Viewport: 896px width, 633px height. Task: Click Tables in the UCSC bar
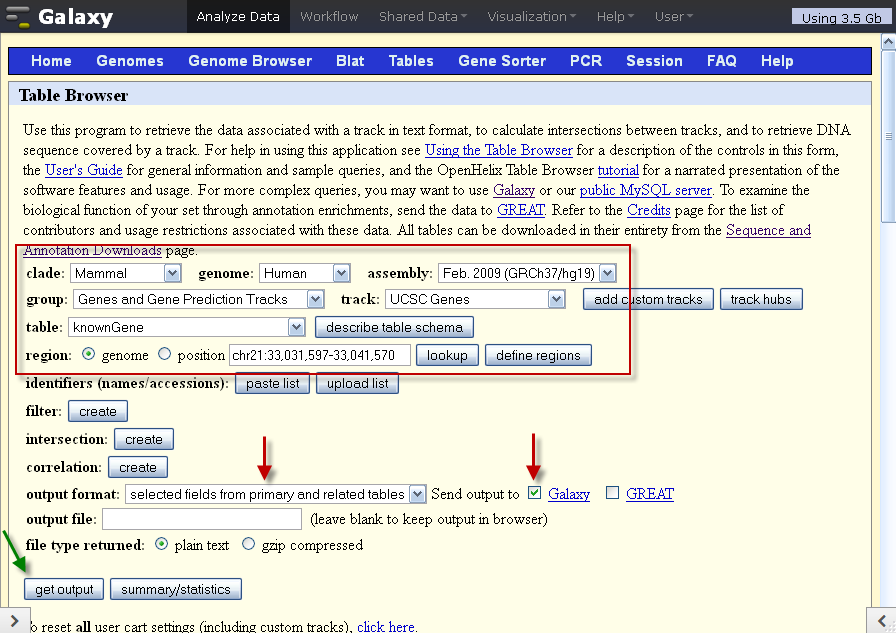(x=411, y=61)
